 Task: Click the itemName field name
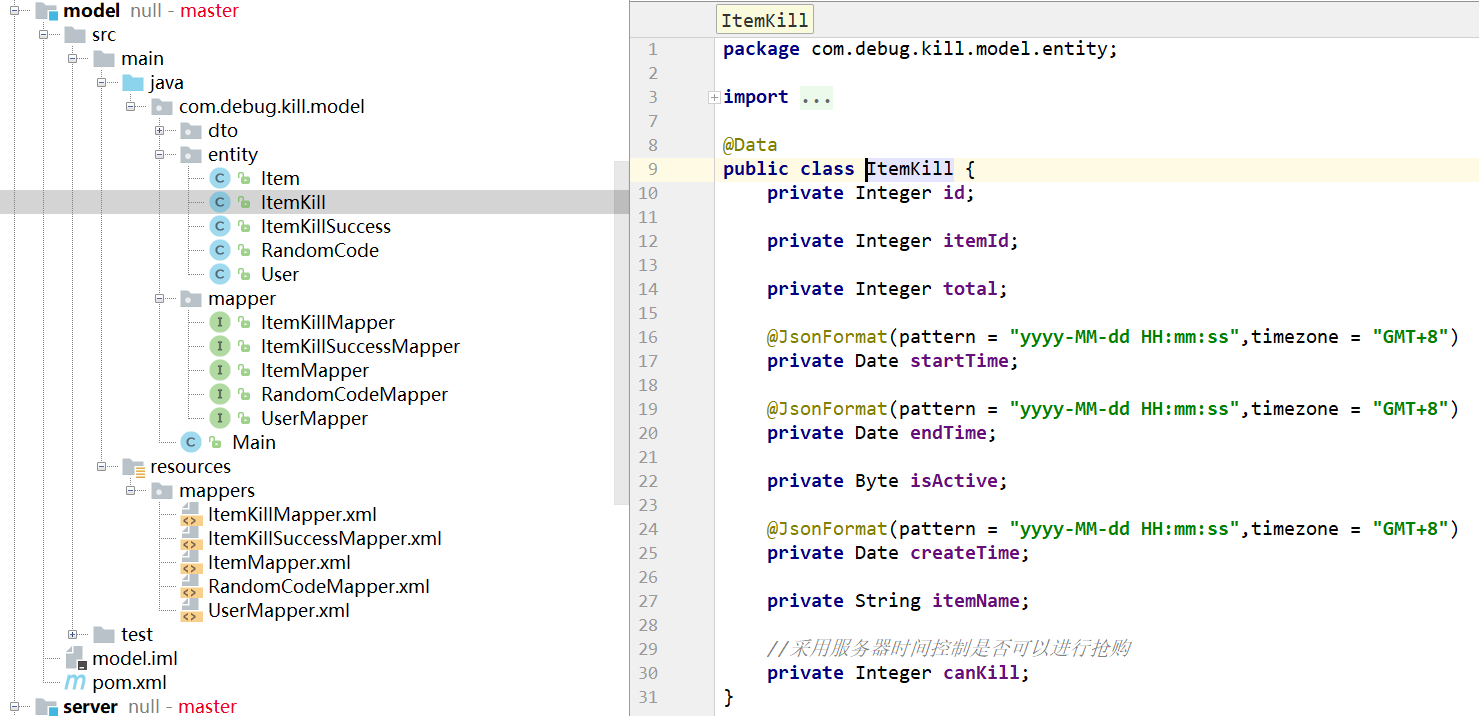tap(976, 601)
